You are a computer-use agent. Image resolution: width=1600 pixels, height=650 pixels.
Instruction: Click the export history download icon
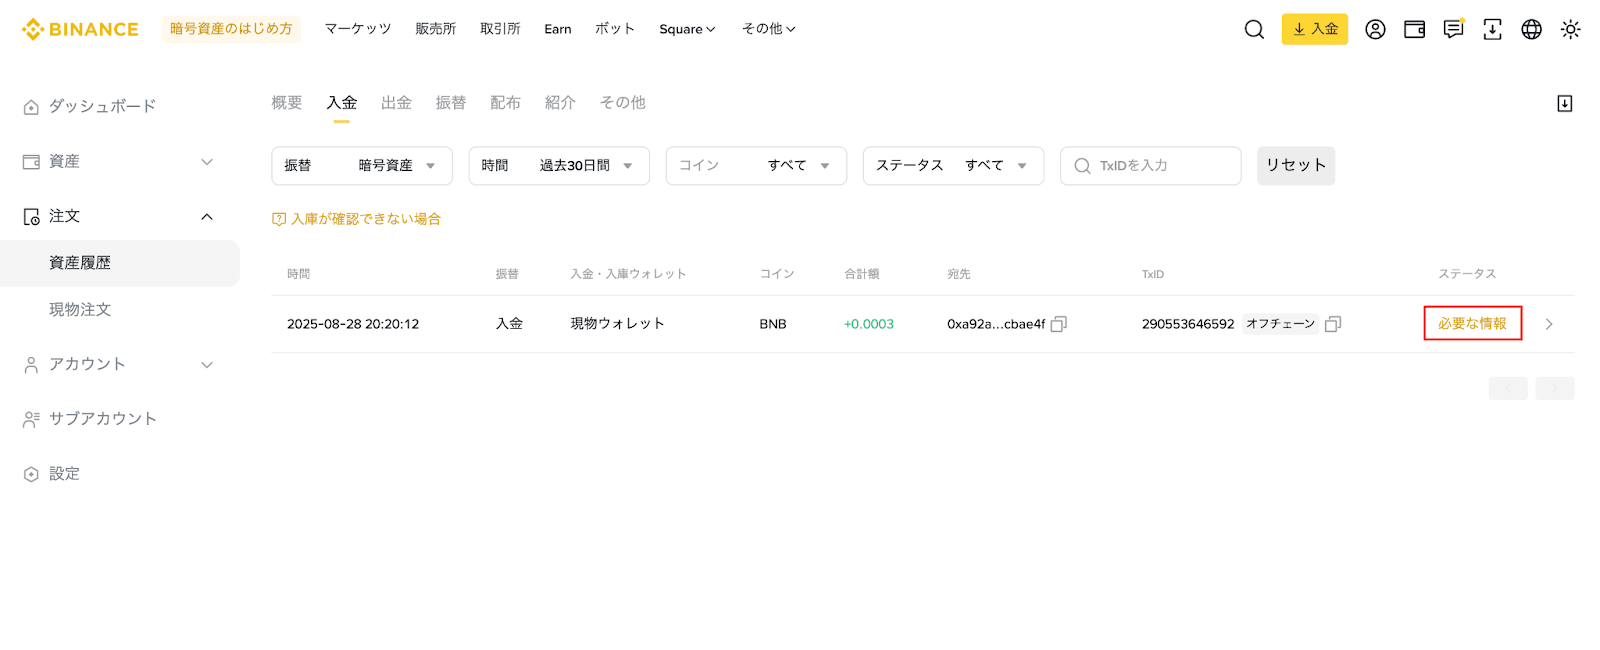(x=1565, y=104)
